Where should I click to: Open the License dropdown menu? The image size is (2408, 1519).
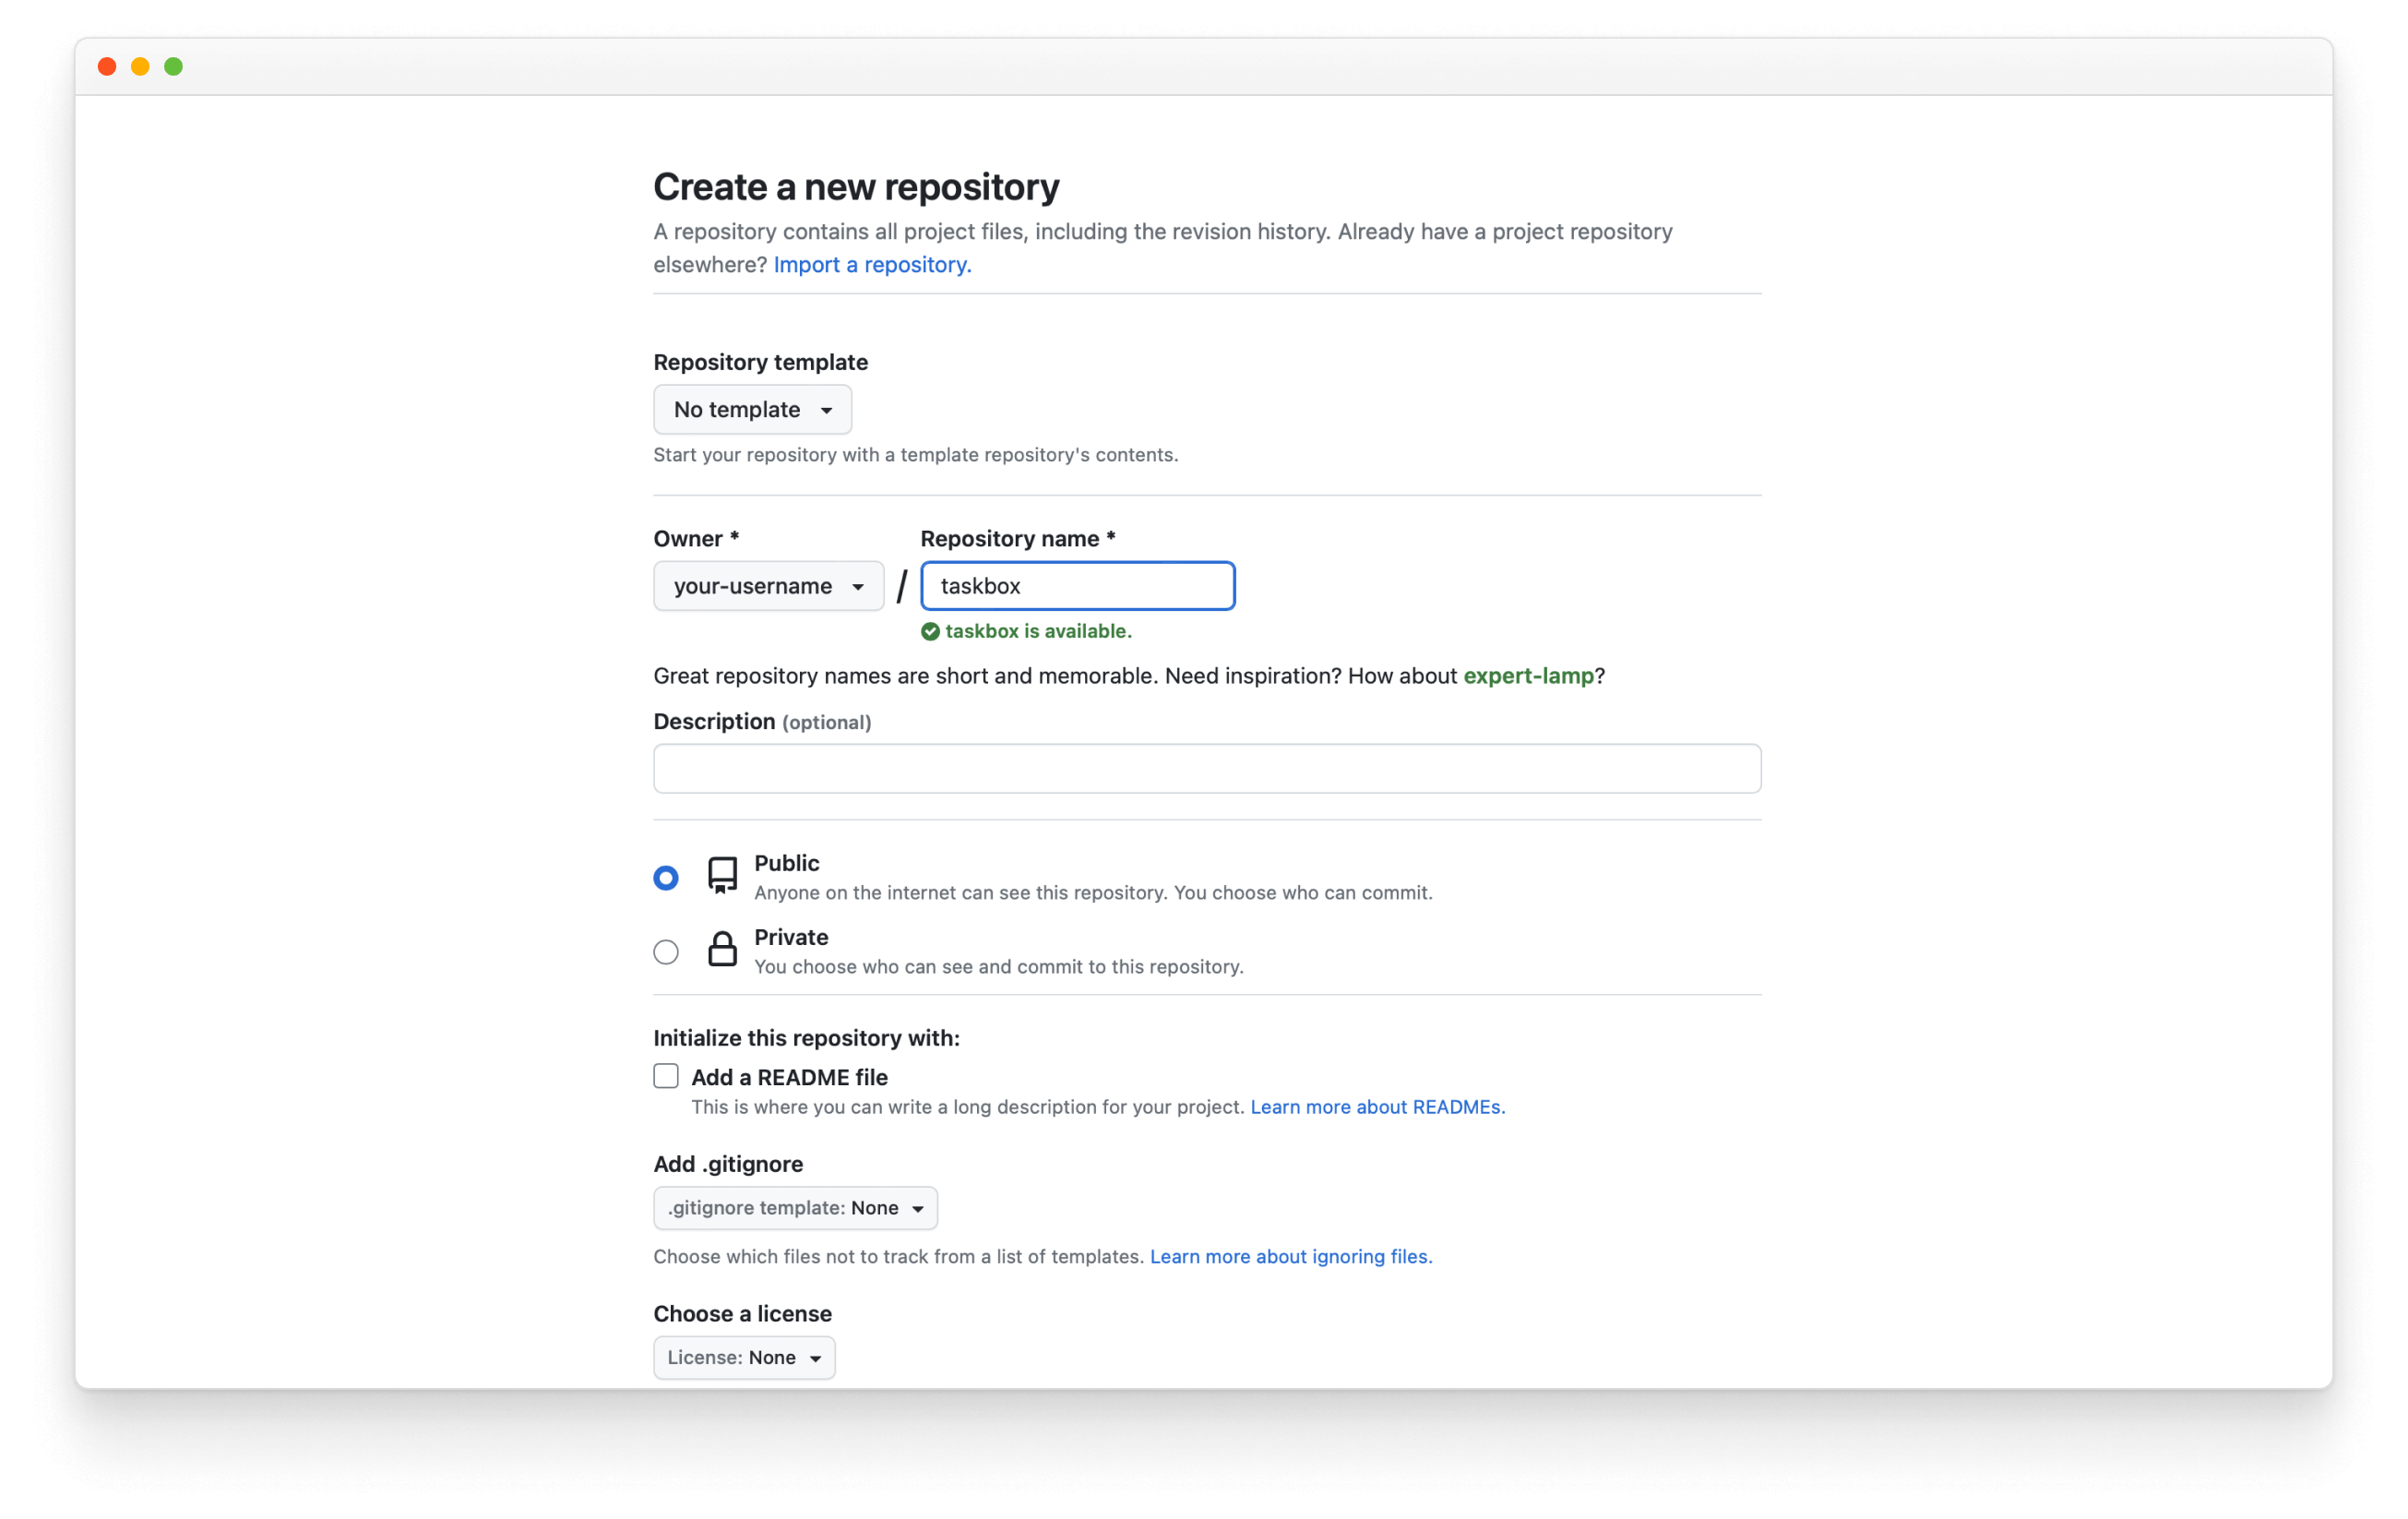pos(744,1357)
